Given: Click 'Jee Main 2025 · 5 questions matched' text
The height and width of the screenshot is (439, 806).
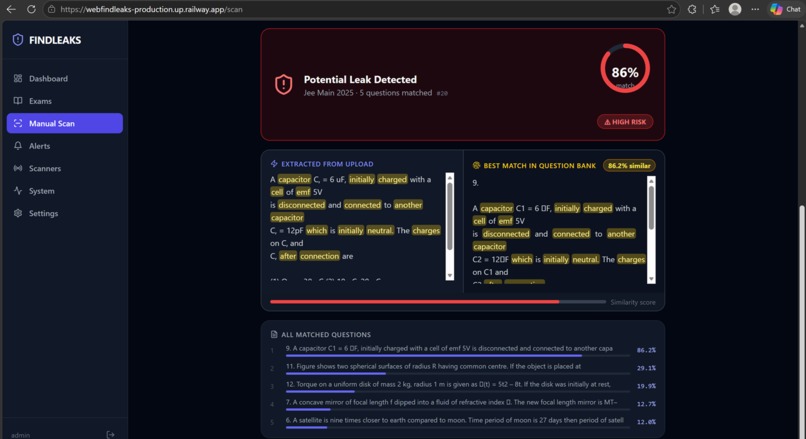Looking at the screenshot, I should pyautogui.click(x=368, y=93).
